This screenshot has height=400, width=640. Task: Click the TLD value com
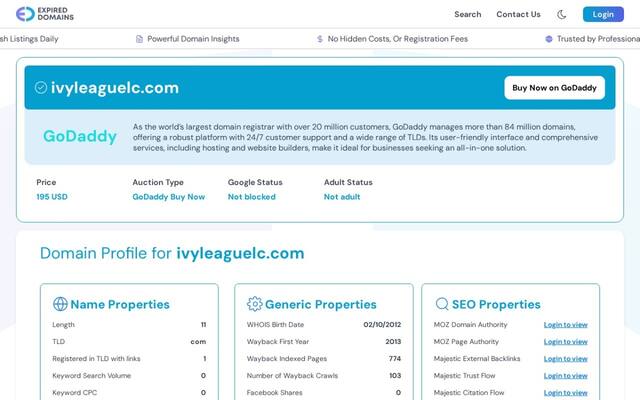pos(198,342)
